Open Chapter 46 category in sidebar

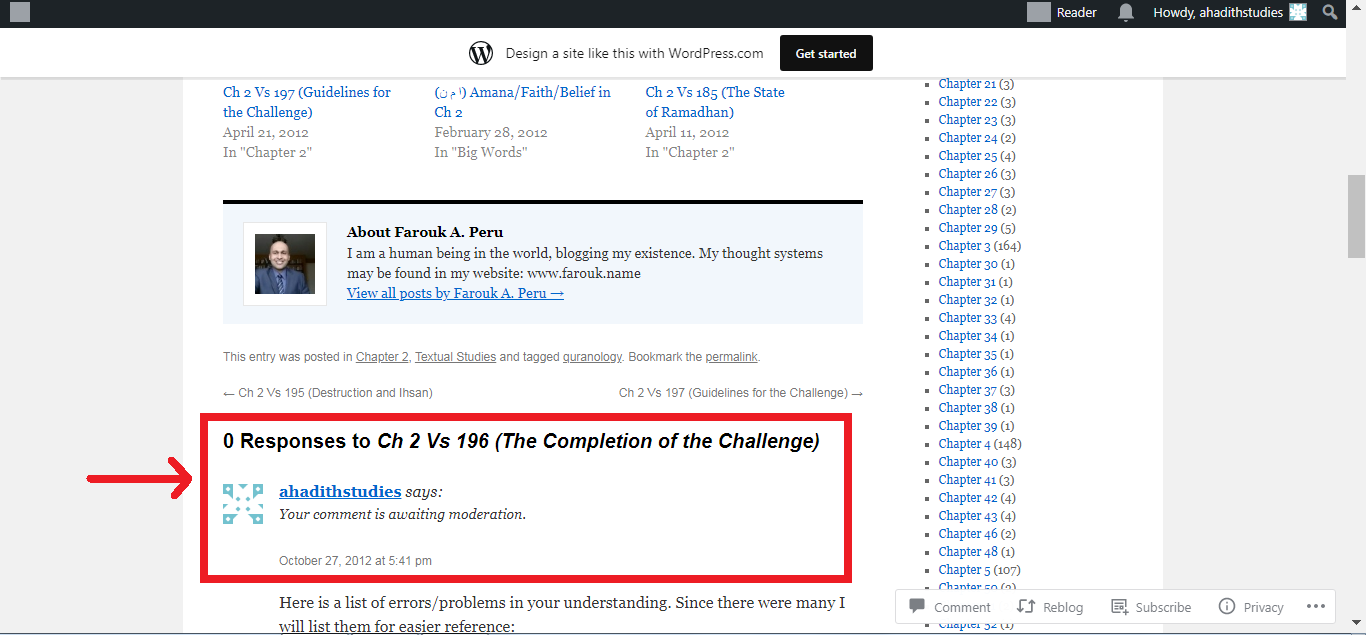click(x=967, y=534)
